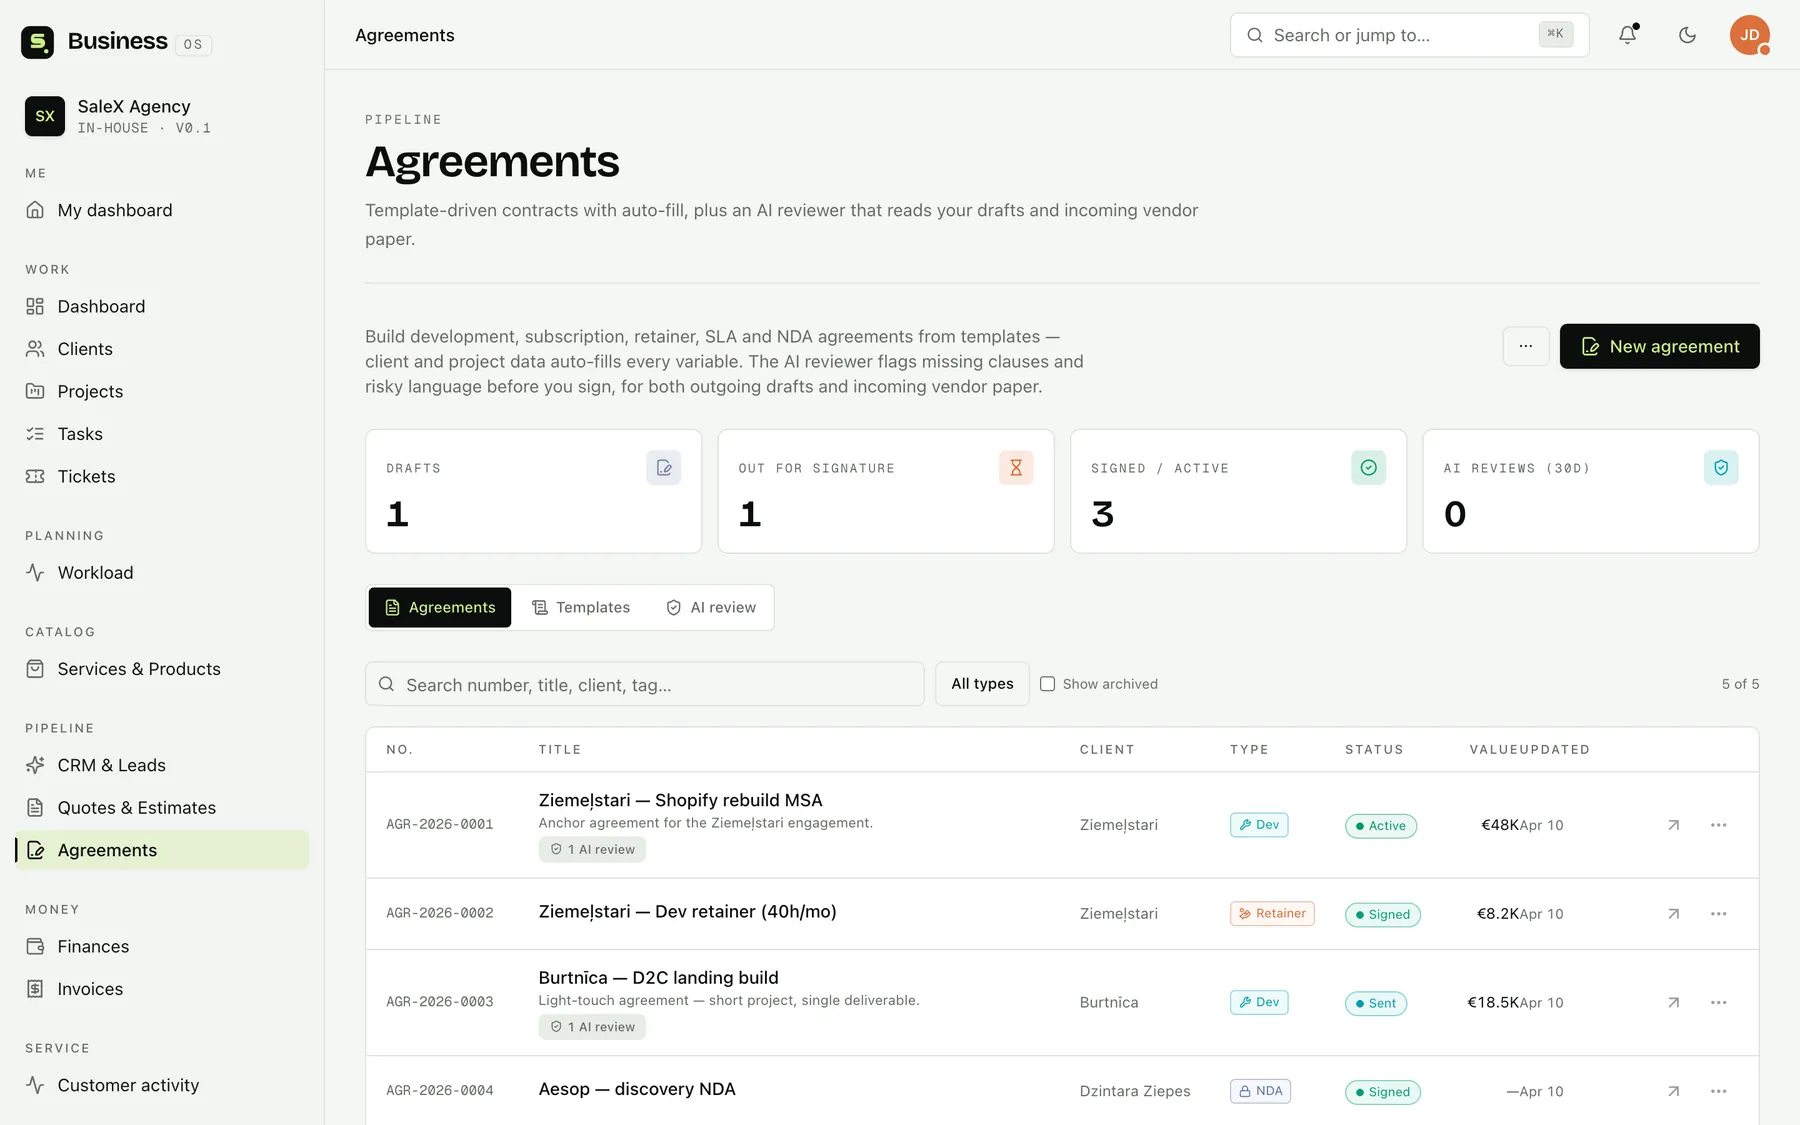Create a New agreement
The width and height of the screenshot is (1800, 1125).
coord(1659,346)
